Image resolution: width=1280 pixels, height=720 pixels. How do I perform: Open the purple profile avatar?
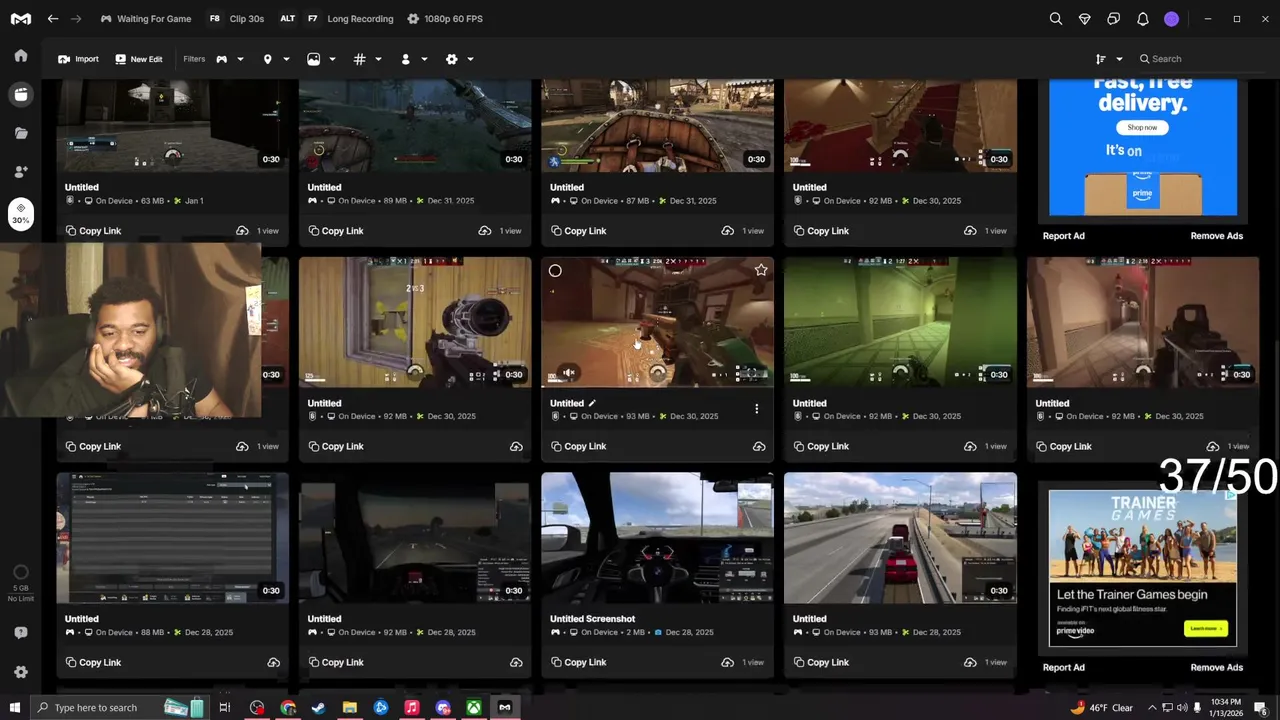tap(1172, 19)
